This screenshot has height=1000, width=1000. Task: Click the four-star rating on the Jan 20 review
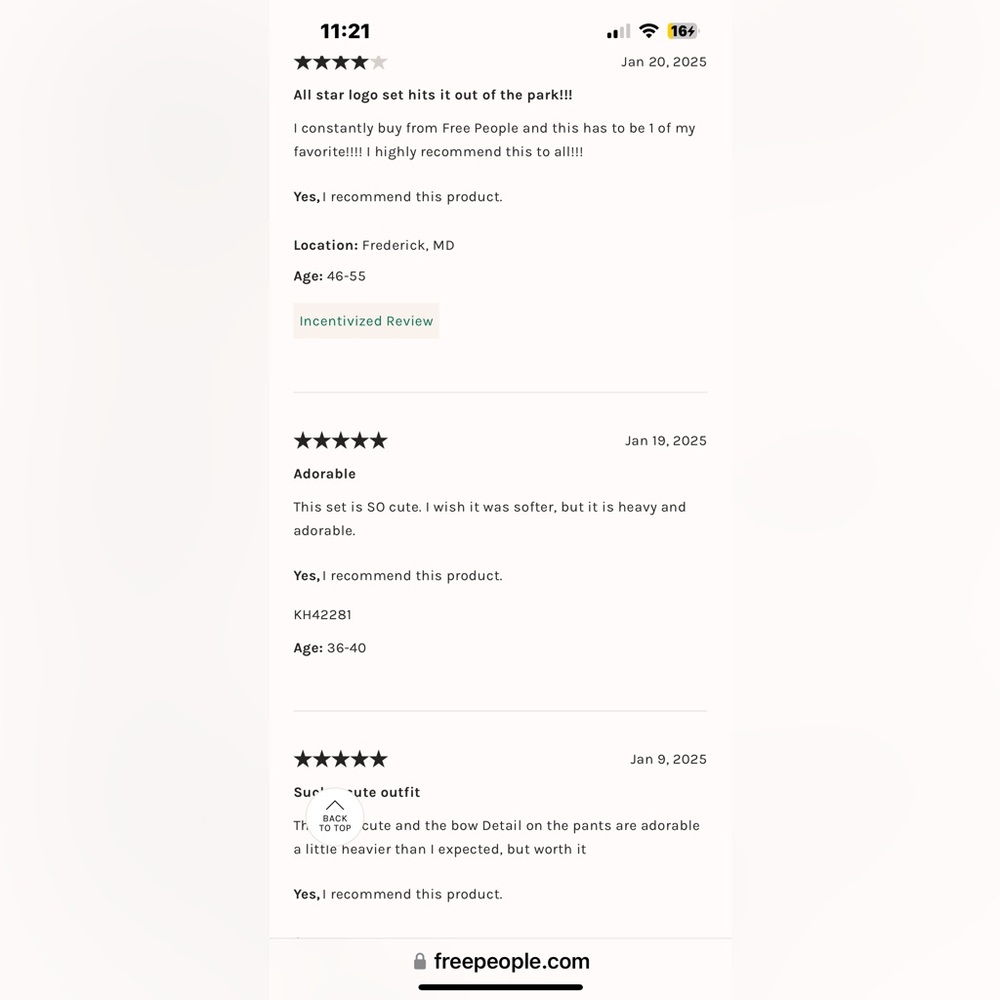point(340,62)
